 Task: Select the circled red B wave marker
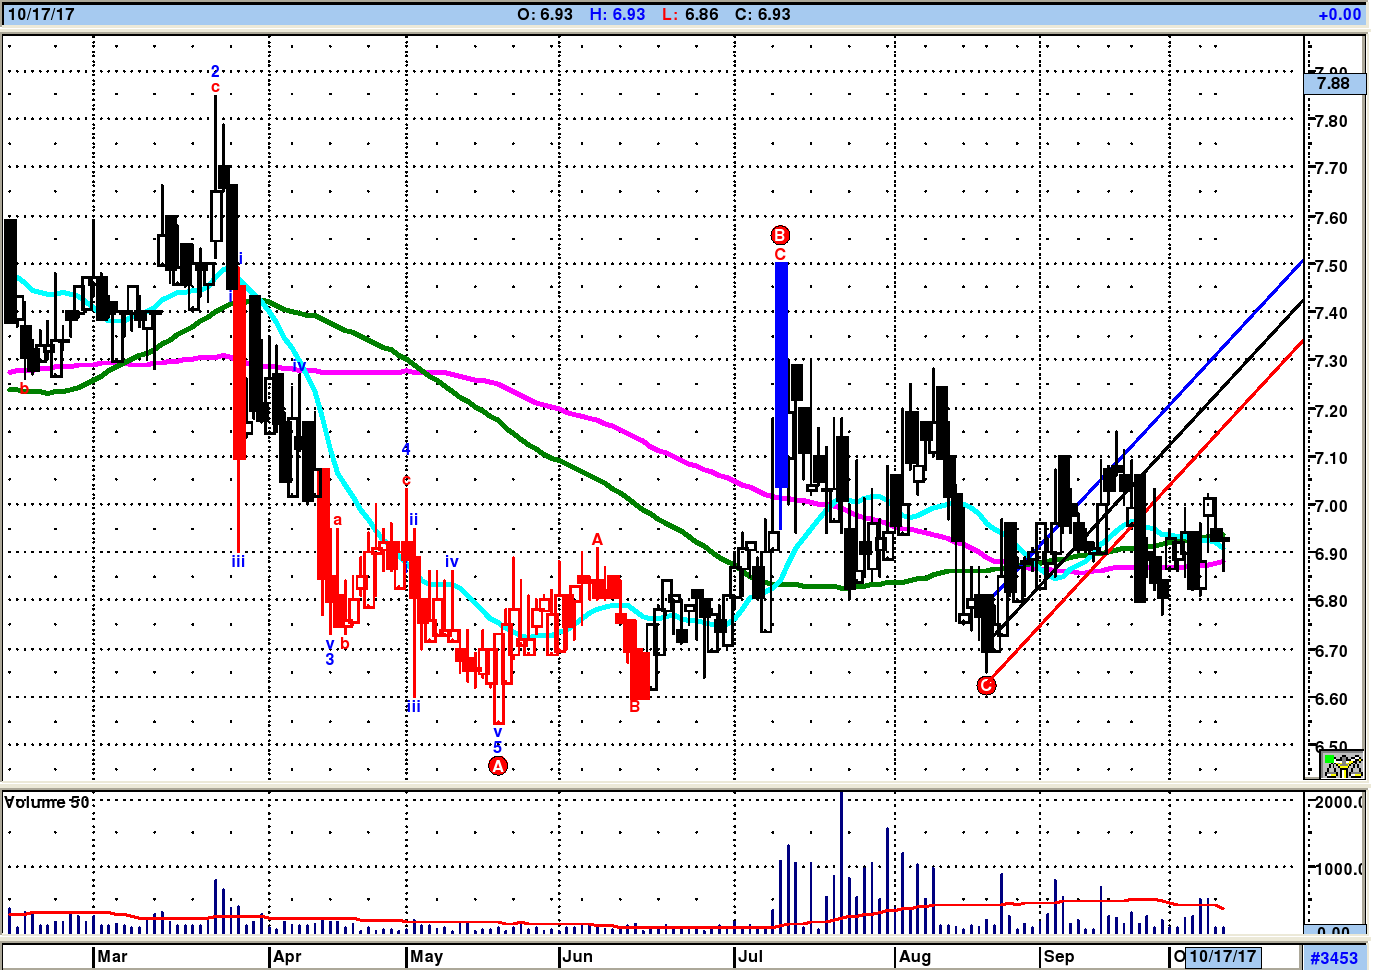pyautogui.click(x=780, y=235)
